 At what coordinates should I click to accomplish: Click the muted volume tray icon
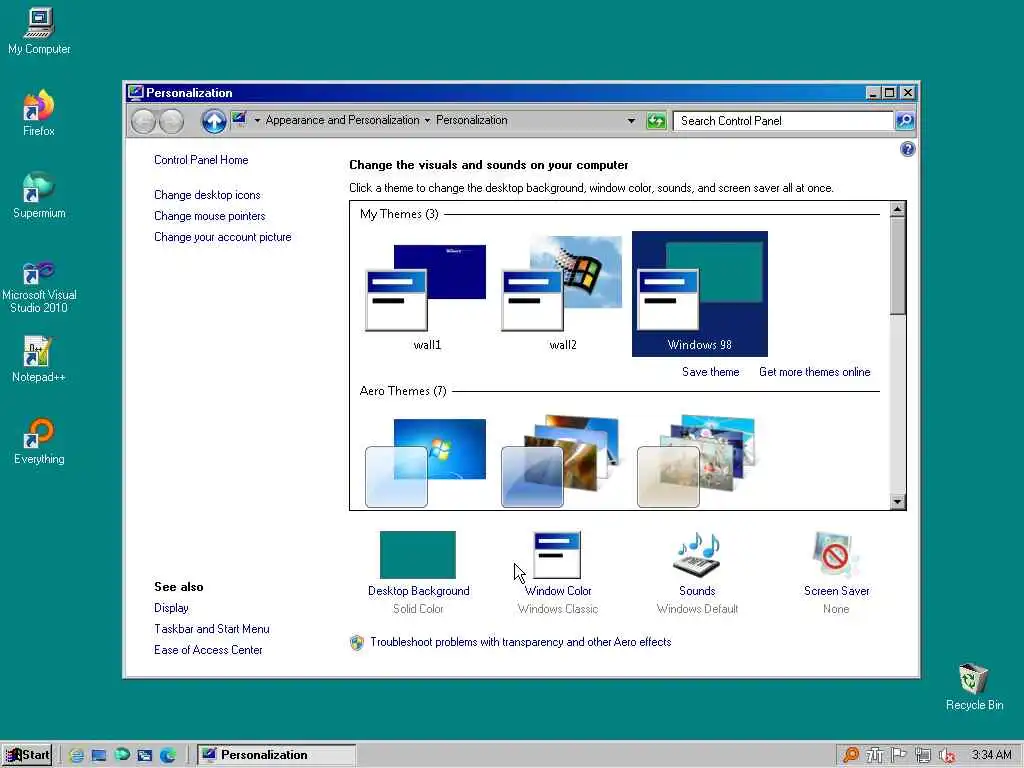[x=946, y=755]
